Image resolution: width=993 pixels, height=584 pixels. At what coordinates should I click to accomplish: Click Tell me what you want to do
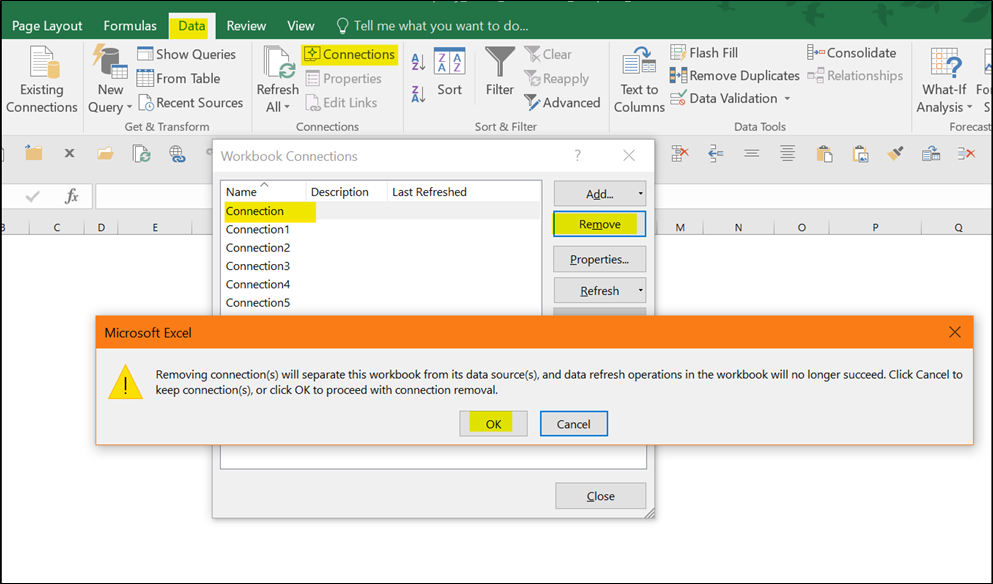pos(433,26)
